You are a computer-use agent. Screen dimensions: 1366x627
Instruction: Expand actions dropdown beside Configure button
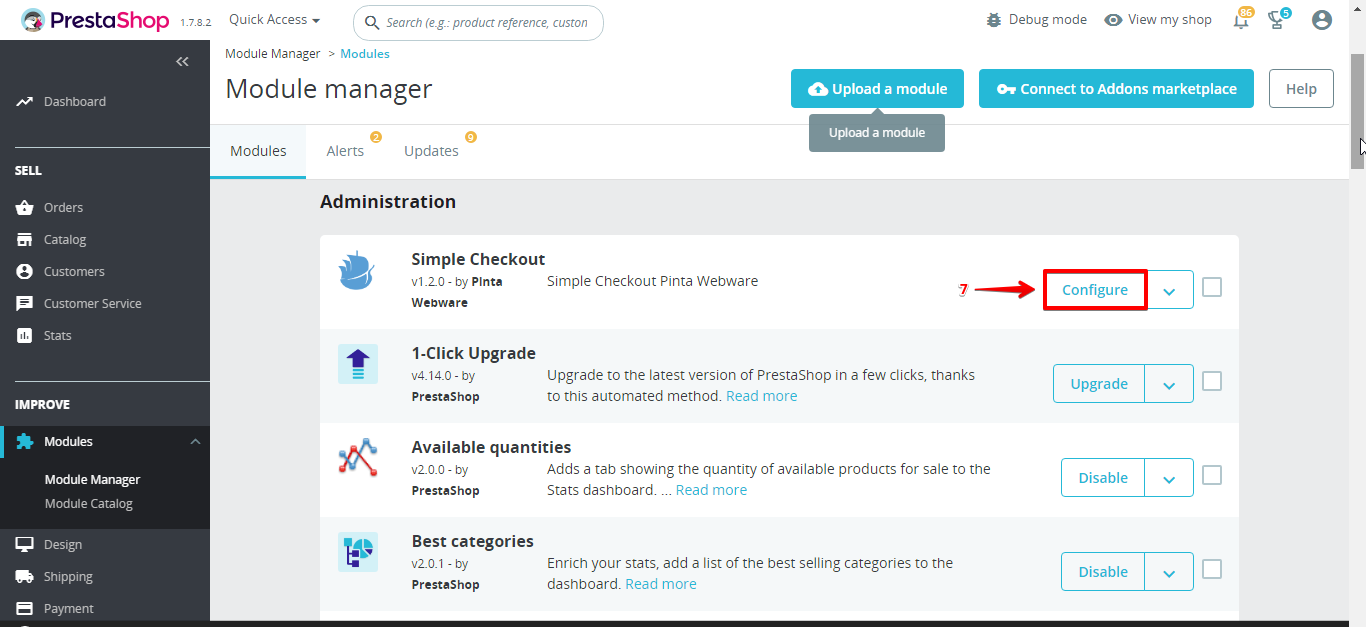pyautogui.click(x=1169, y=290)
